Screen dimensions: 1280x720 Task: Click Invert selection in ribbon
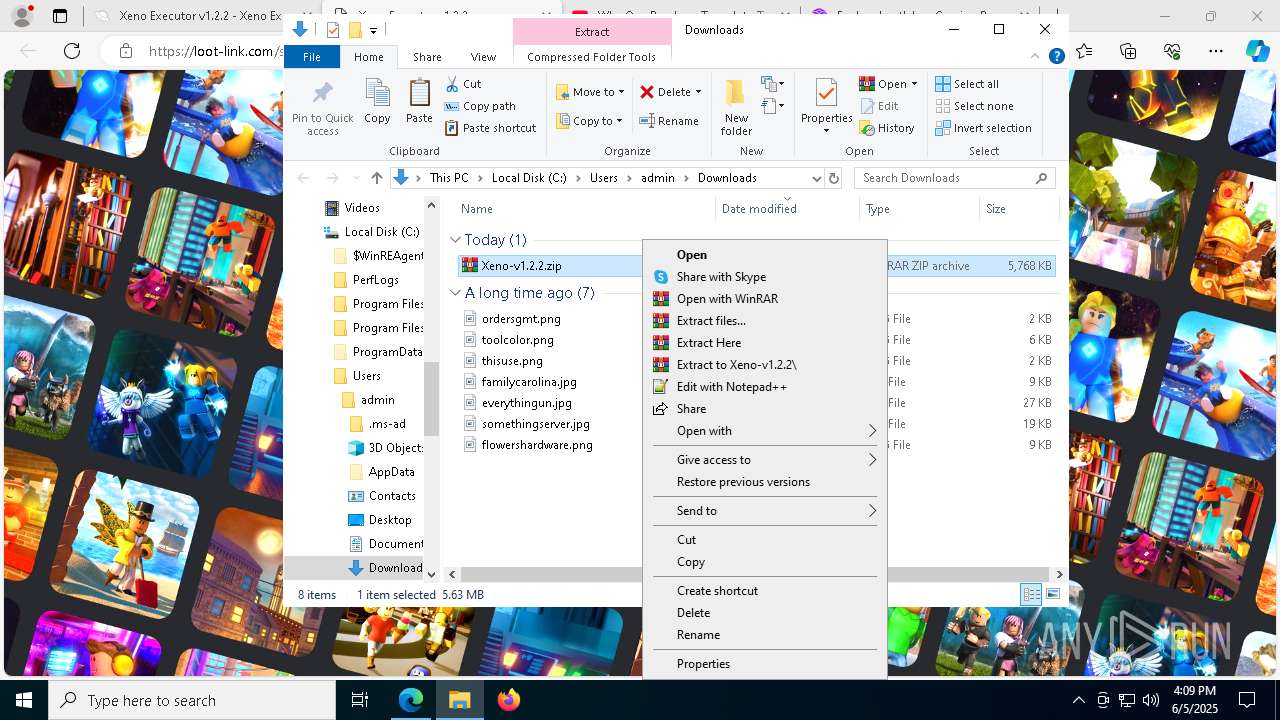[983, 128]
